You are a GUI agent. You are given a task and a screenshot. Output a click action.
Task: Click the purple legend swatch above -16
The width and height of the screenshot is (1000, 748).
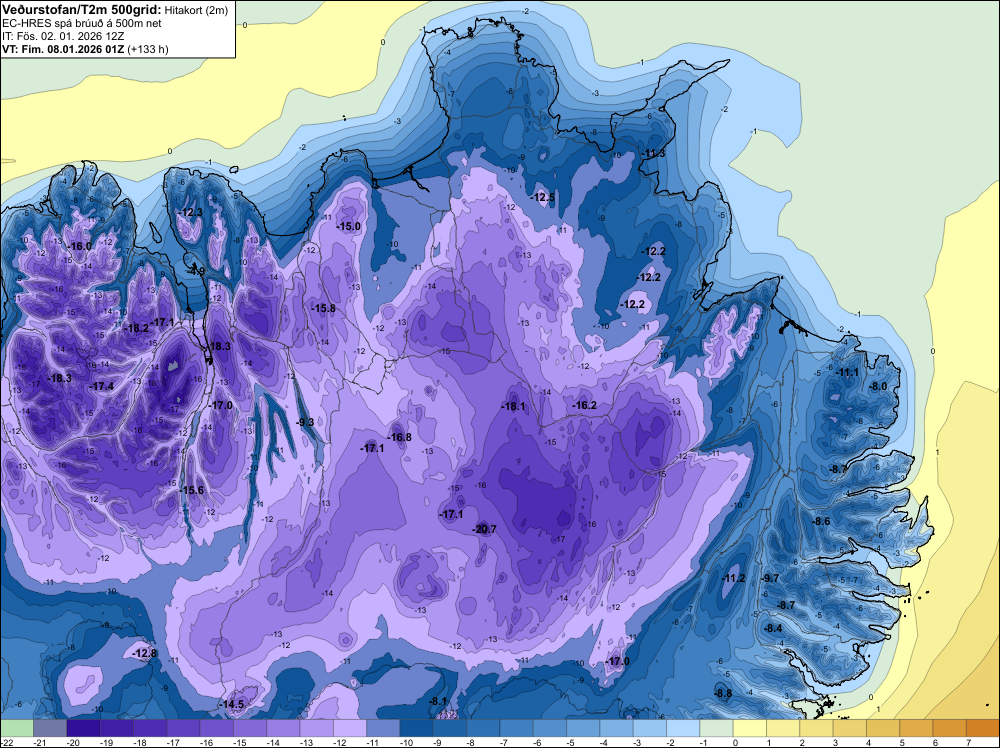tap(216, 728)
